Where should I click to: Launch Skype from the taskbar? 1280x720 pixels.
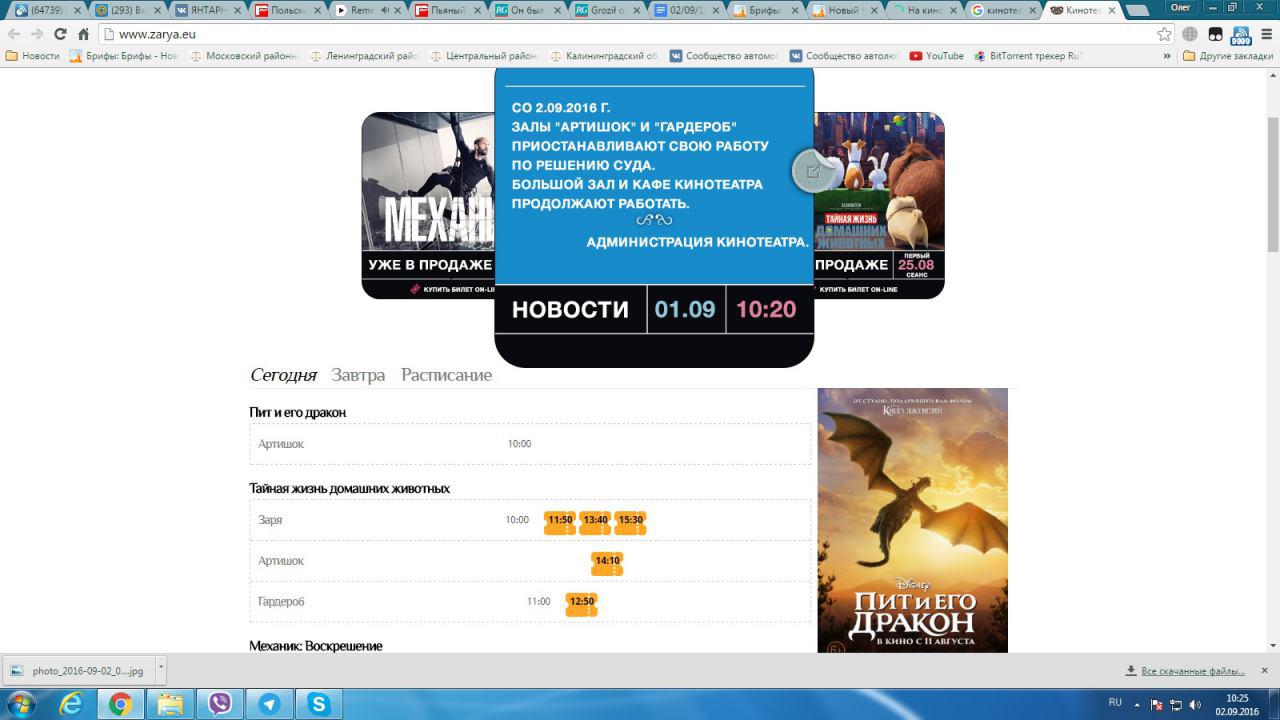(x=319, y=704)
